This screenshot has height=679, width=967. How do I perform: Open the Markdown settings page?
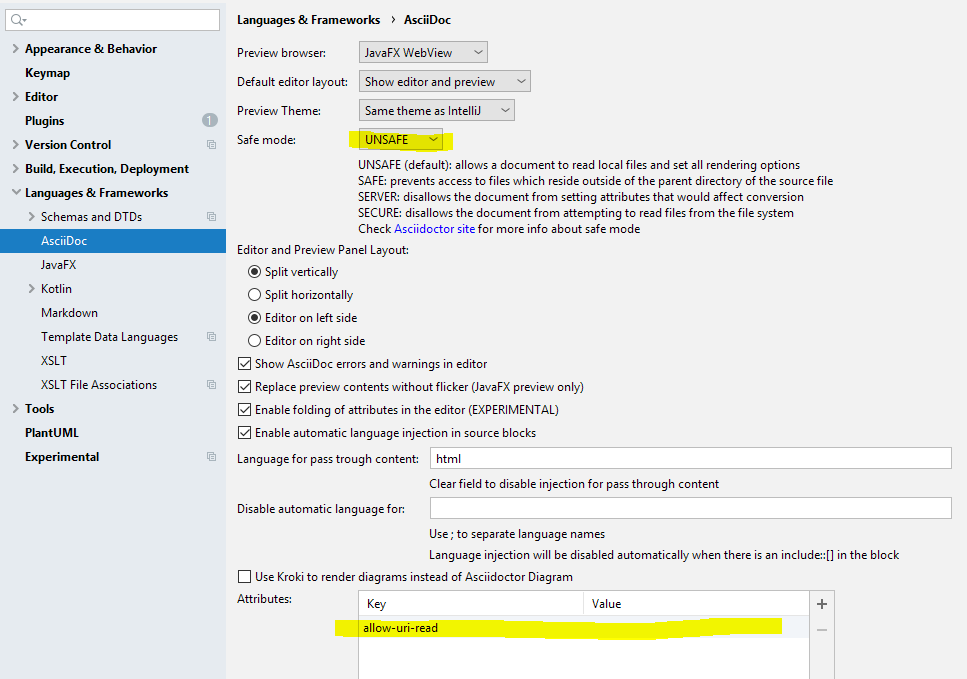pyautogui.click(x=69, y=313)
